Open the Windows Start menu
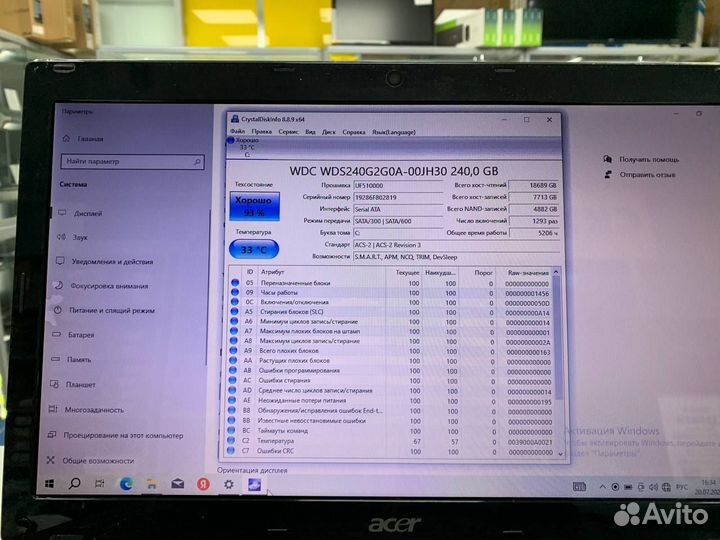The height and width of the screenshot is (540, 720). click(50, 484)
